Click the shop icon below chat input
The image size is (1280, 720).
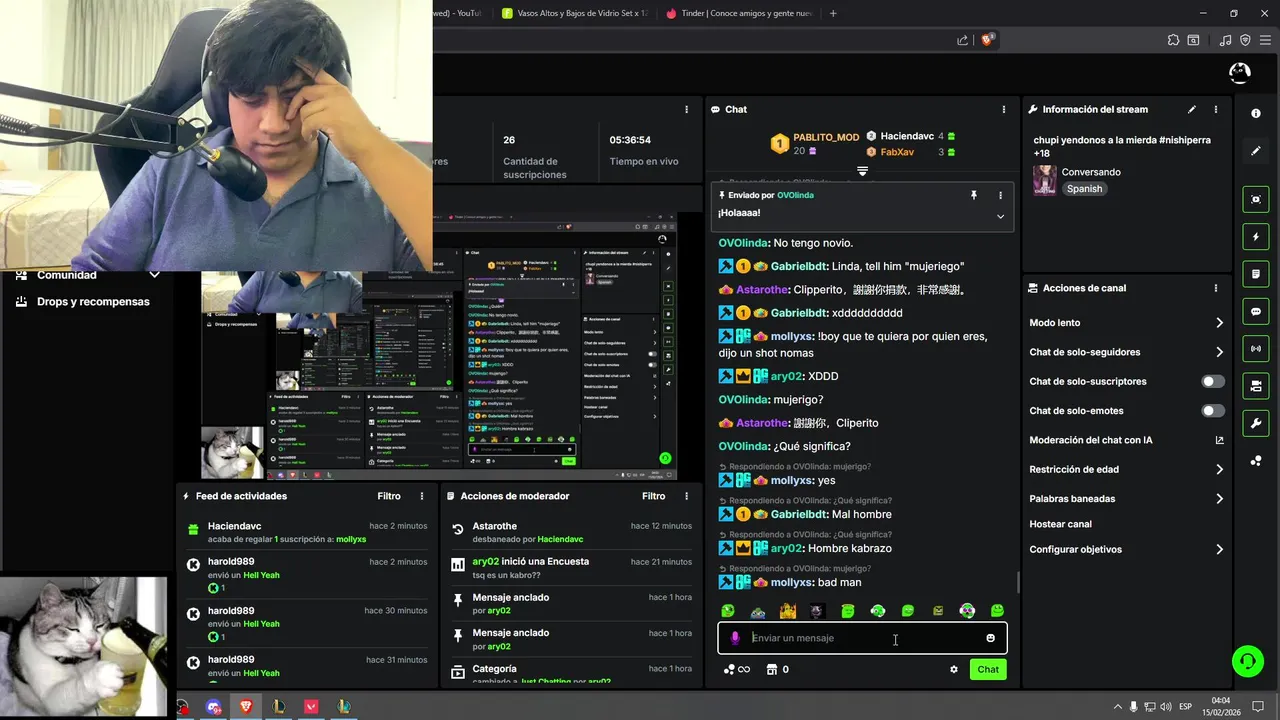click(x=771, y=669)
